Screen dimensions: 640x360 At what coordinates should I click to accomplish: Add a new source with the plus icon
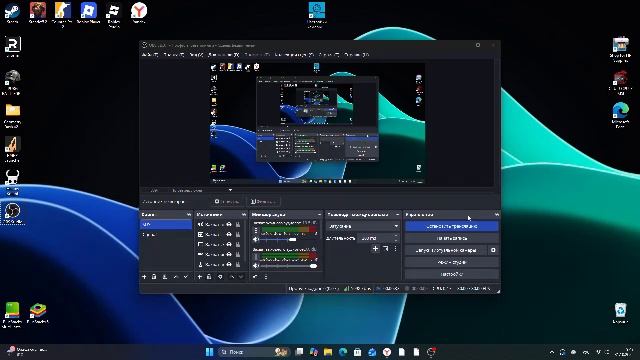pyautogui.click(x=200, y=277)
